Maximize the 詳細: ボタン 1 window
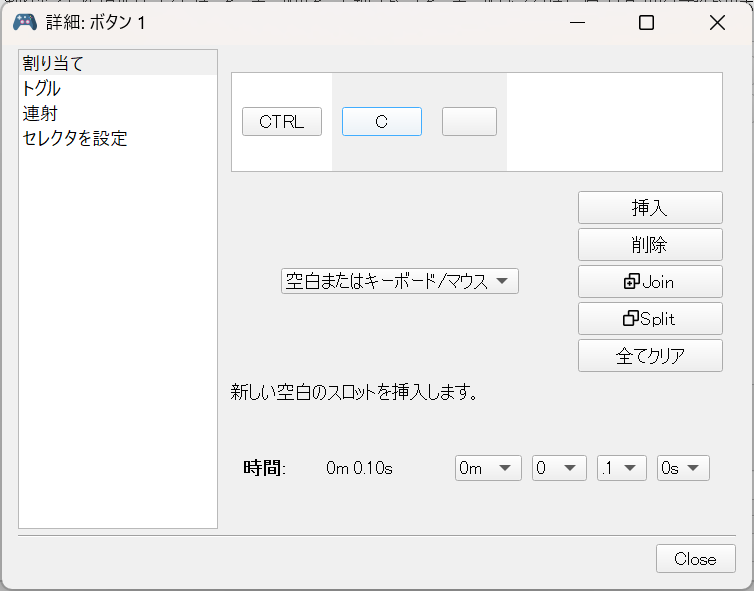Screen dimensions: 754x591 pyautogui.click(x=646, y=23)
